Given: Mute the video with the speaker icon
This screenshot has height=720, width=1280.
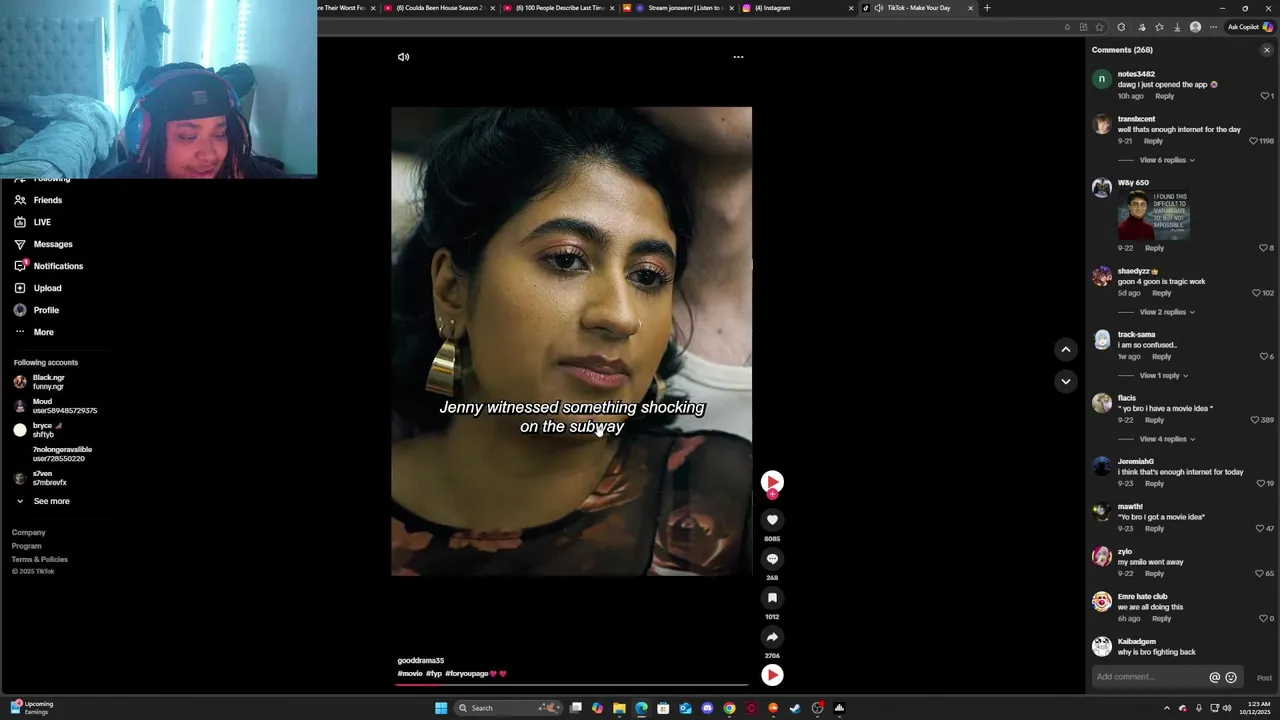Looking at the screenshot, I should 403,57.
